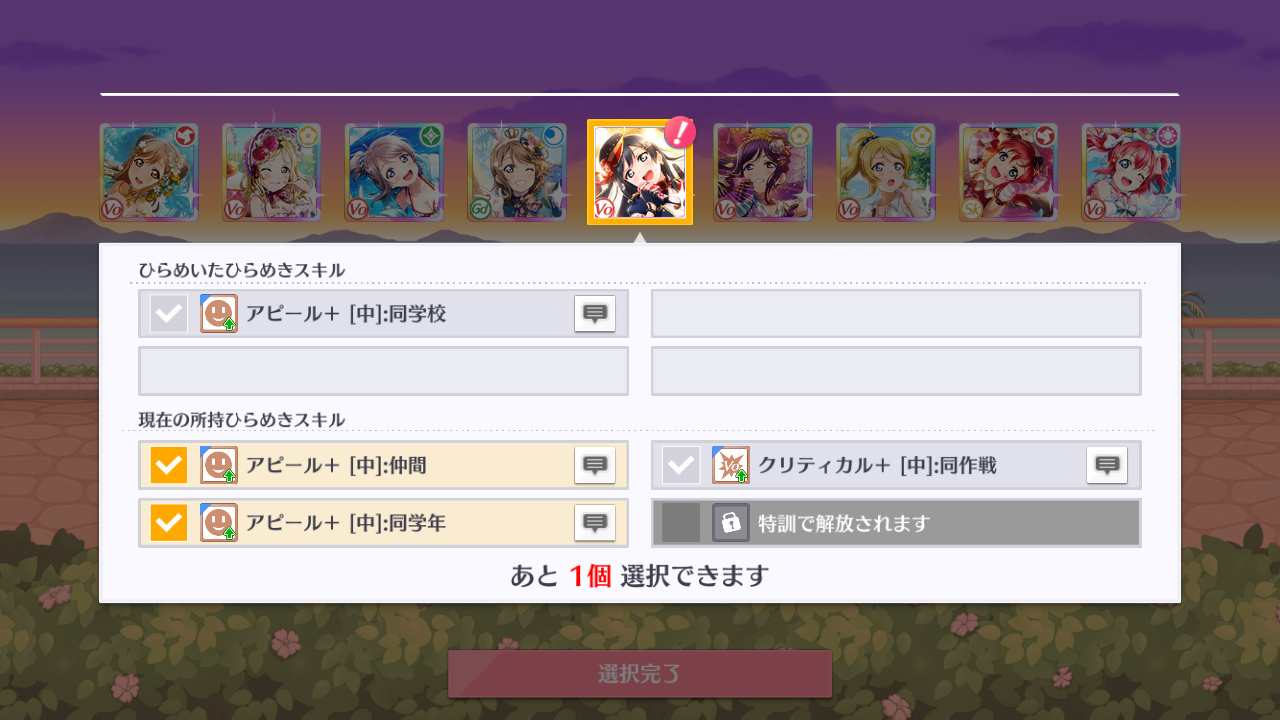Click the empty skill slot beside 同学校
Image resolution: width=1280 pixels, height=720 pixels.
[x=896, y=314]
